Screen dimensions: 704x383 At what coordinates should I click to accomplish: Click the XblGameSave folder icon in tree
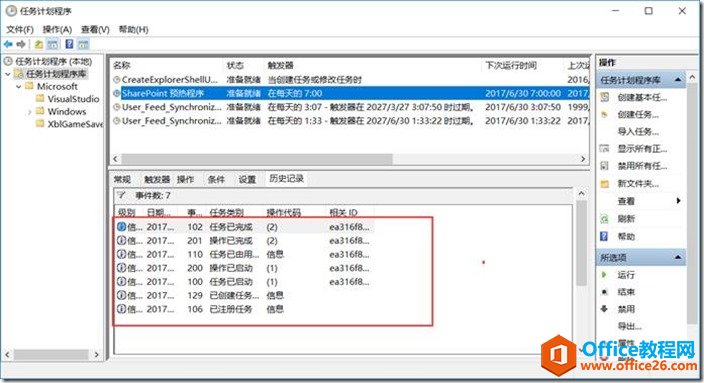(x=40, y=123)
